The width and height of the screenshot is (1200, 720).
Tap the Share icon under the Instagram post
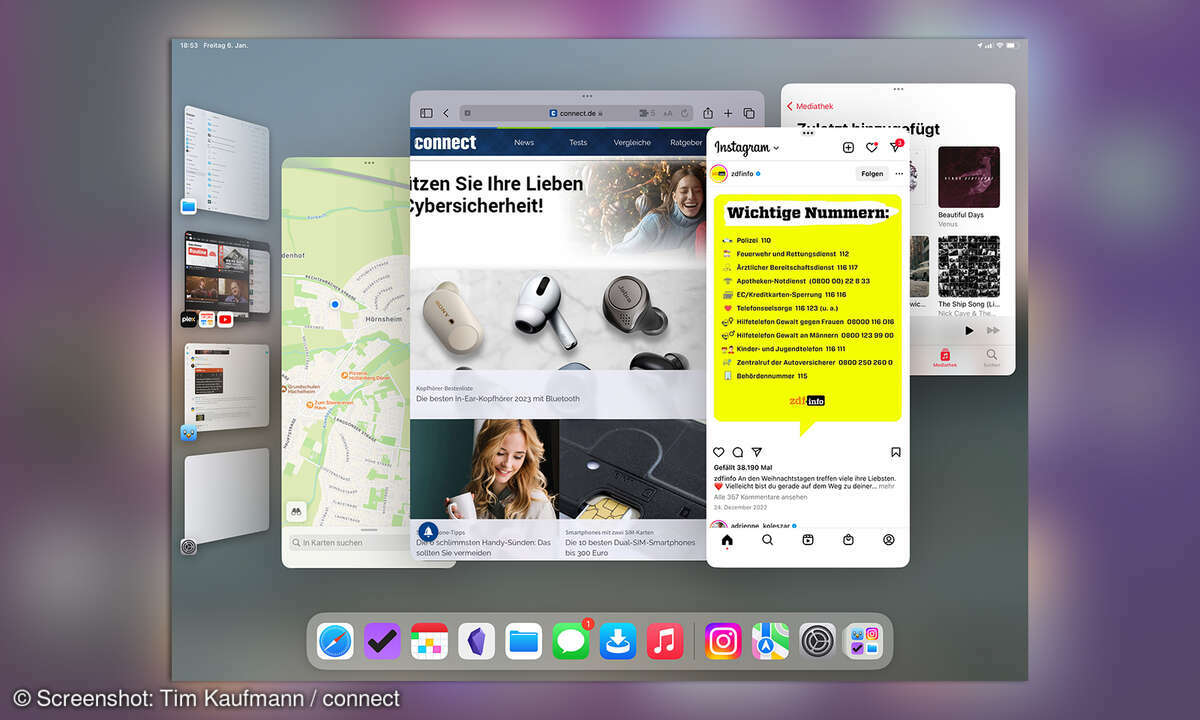tap(757, 452)
